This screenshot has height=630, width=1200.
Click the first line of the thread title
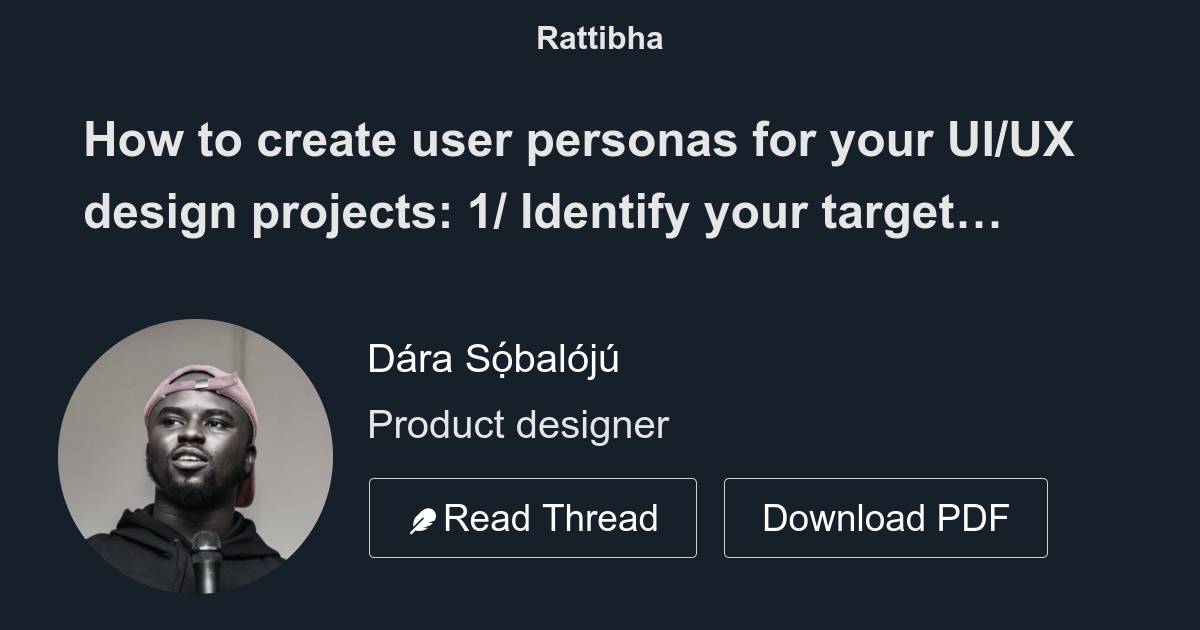580,140
